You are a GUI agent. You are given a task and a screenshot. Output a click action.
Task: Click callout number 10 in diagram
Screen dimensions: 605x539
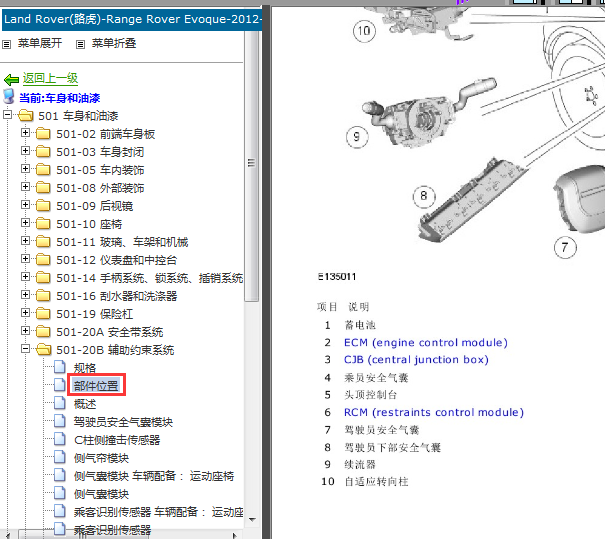[x=364, y=31]
